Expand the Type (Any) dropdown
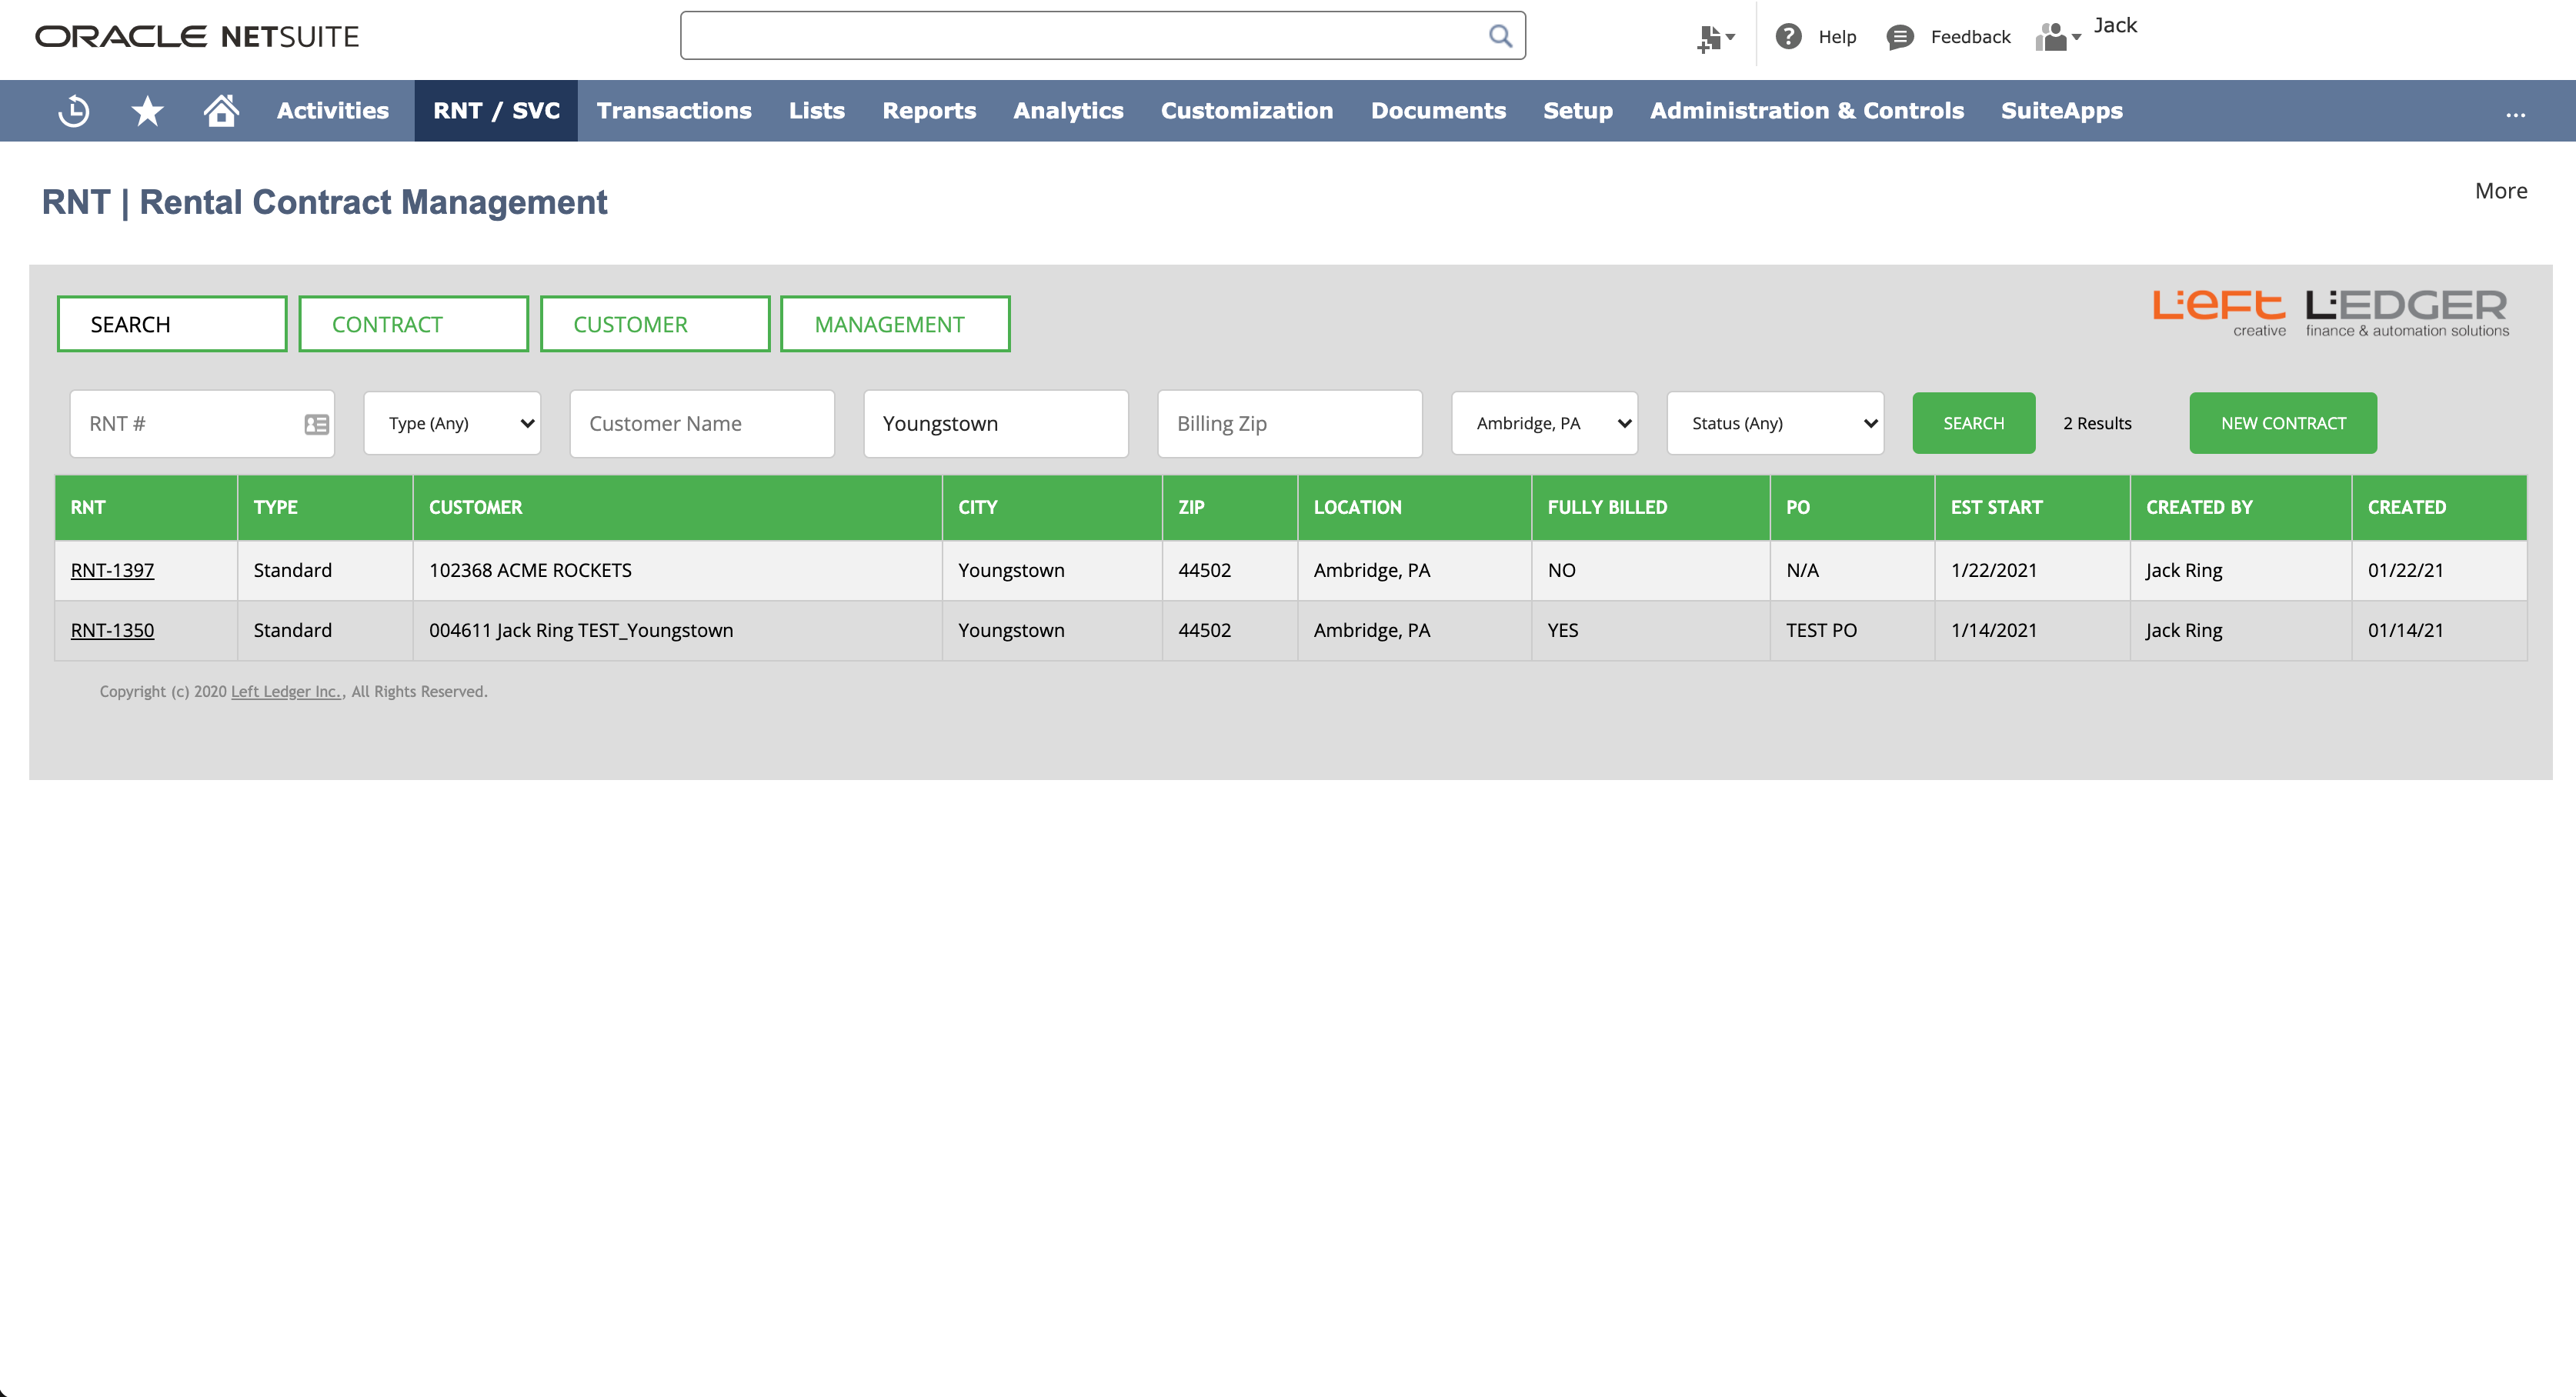 (x=452, y=423)
